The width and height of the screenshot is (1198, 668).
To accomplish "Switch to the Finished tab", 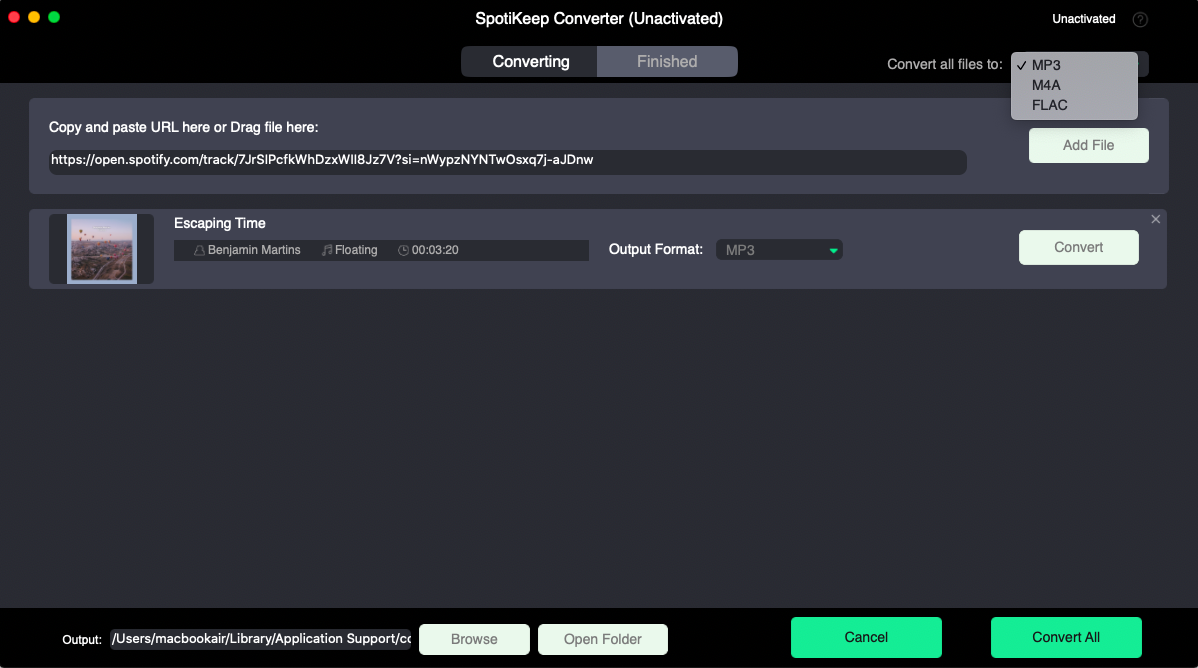I will 667,61.
